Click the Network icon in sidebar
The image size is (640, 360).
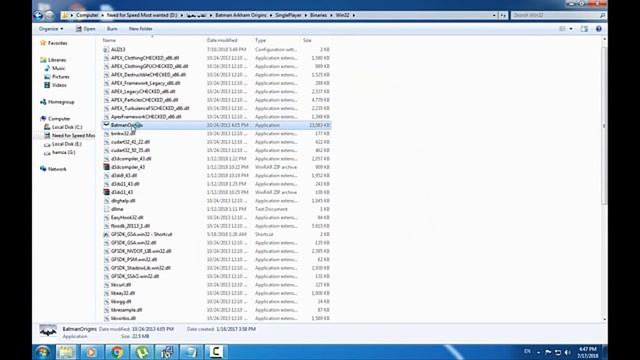click(43, 169)
